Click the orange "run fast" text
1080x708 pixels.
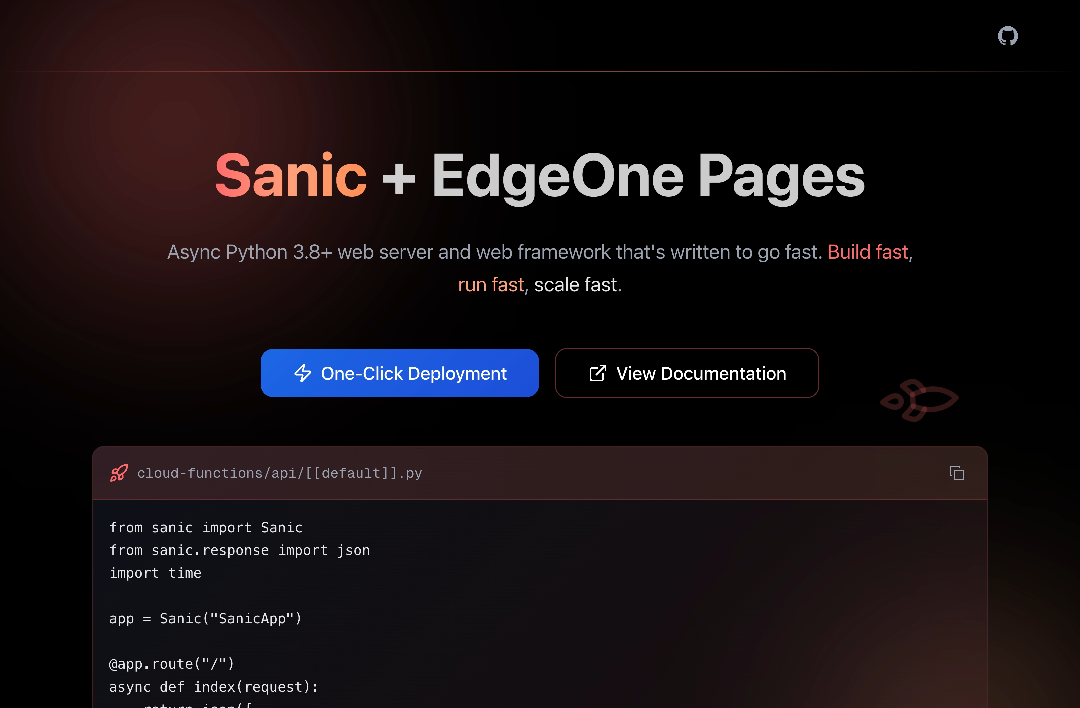pos(490,285)
